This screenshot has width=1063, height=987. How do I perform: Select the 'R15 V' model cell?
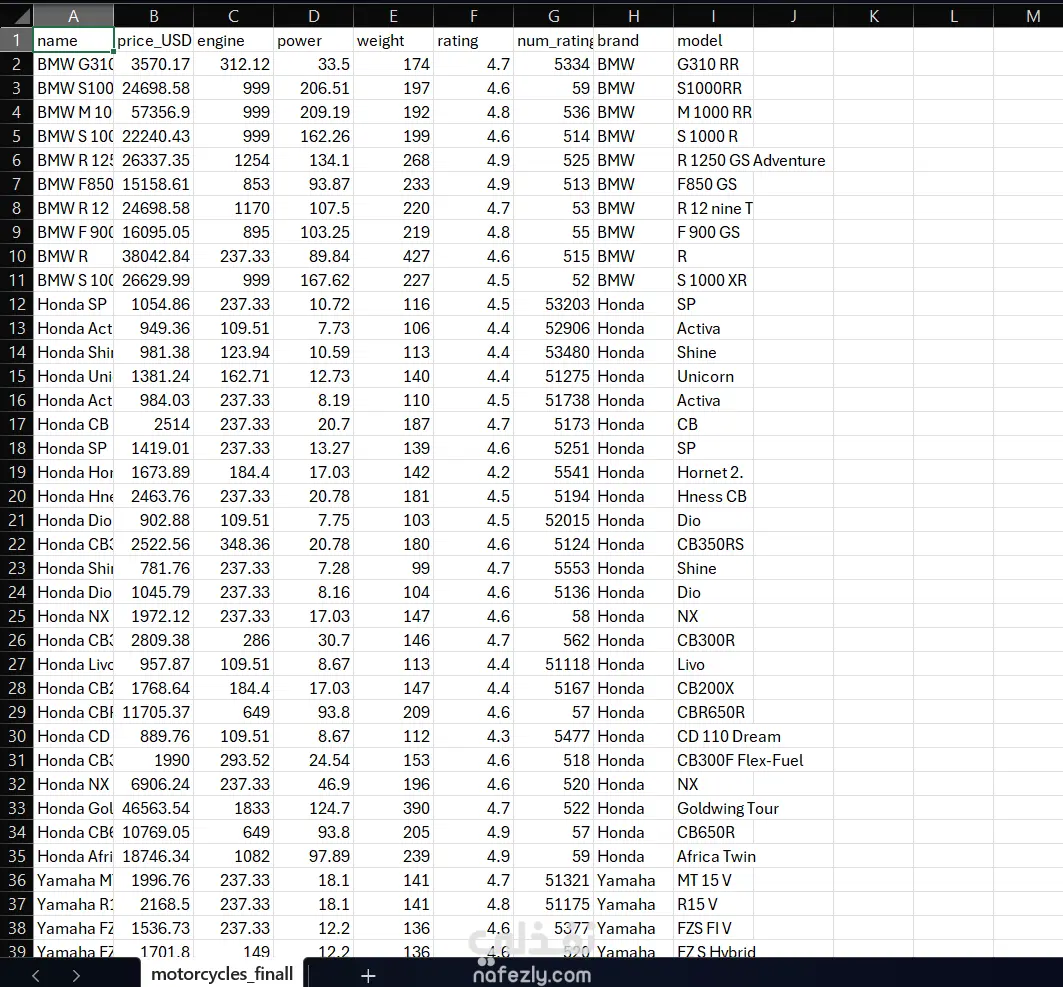pyautogui.click(x=713, y=904)
